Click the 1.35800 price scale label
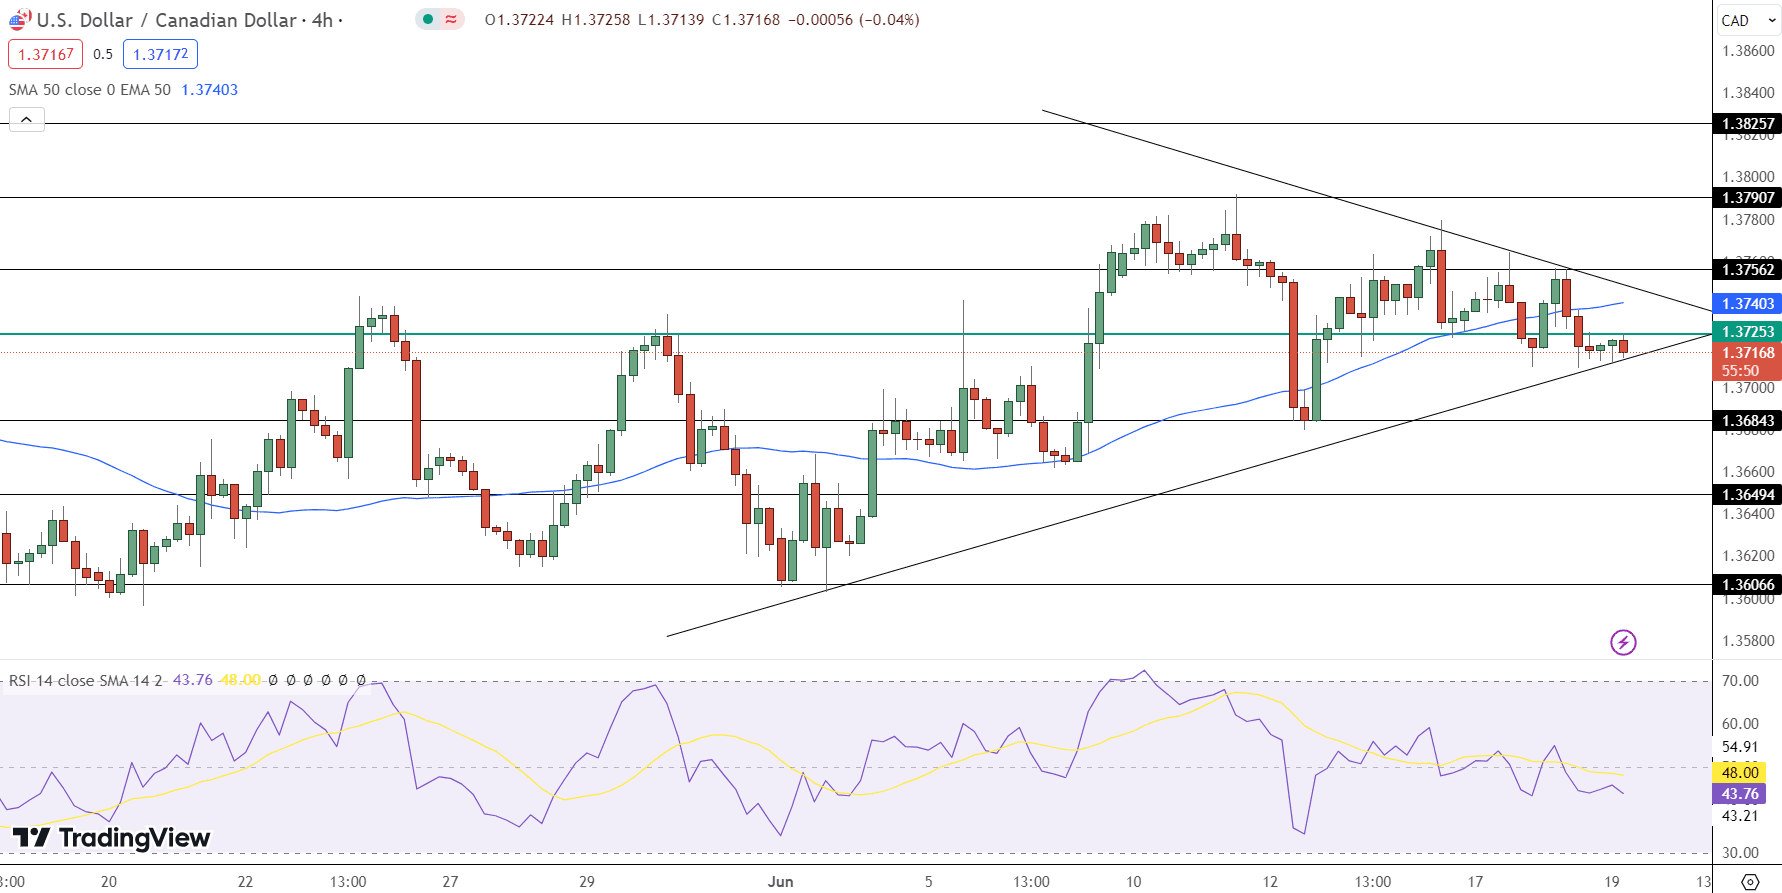The width and height of the screenshot is (1782, 893). [1748, 641]
